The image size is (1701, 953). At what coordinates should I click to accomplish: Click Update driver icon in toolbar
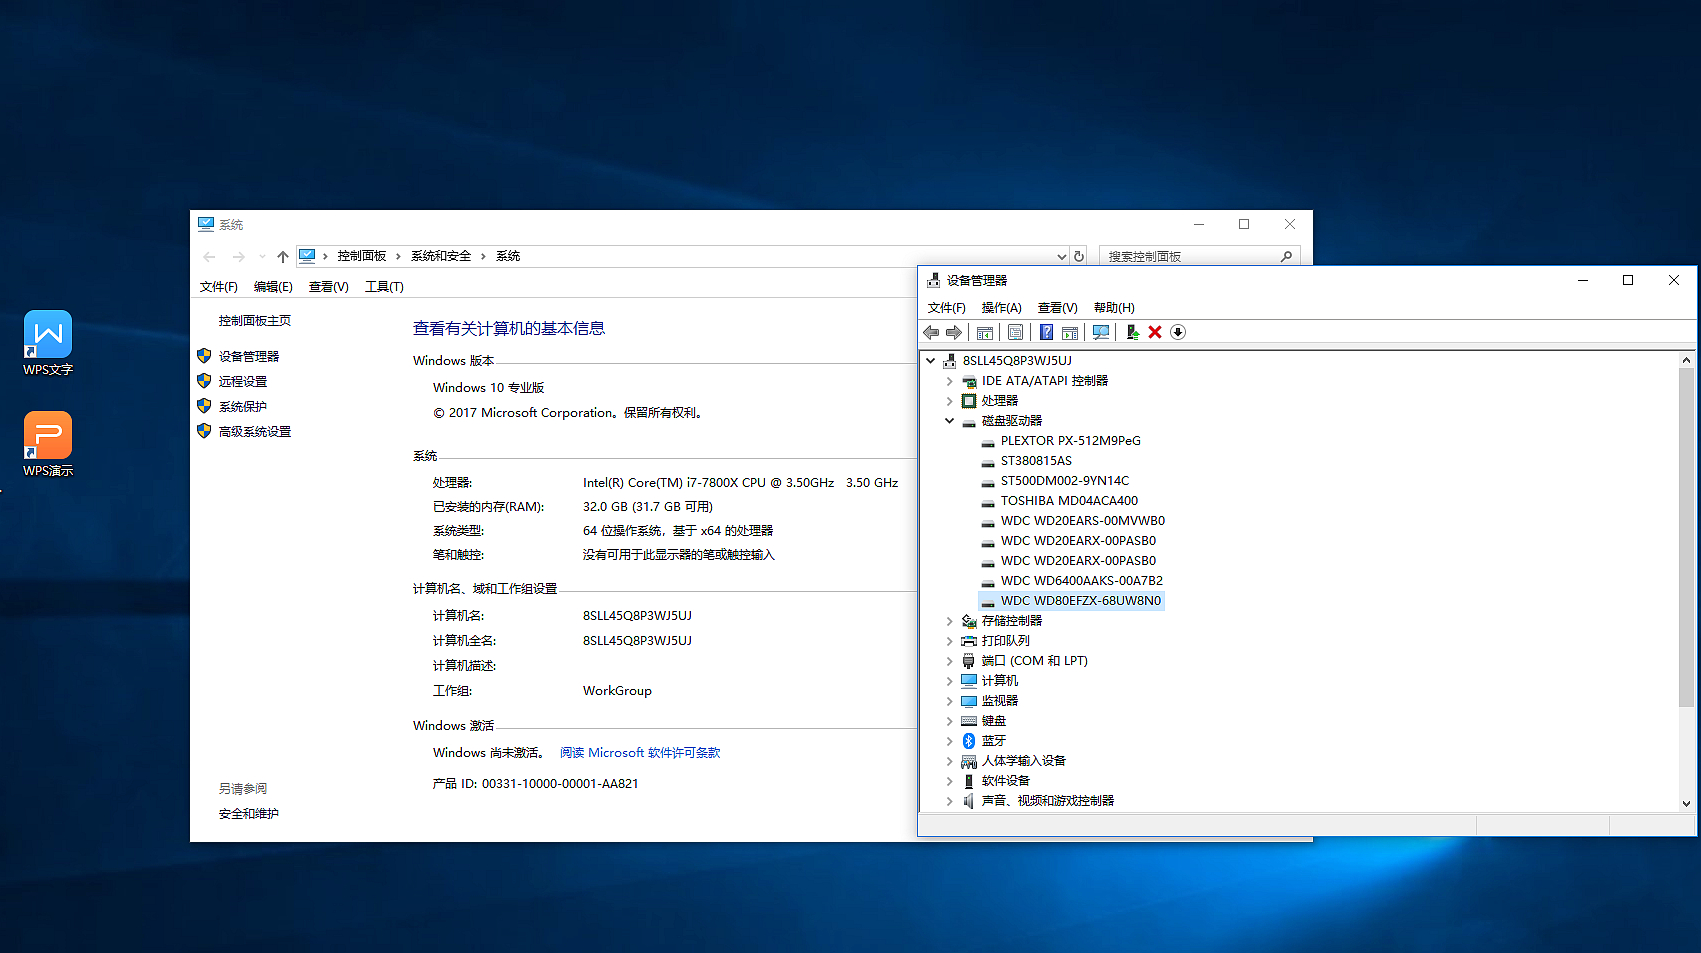click(x=1132, y=332)
